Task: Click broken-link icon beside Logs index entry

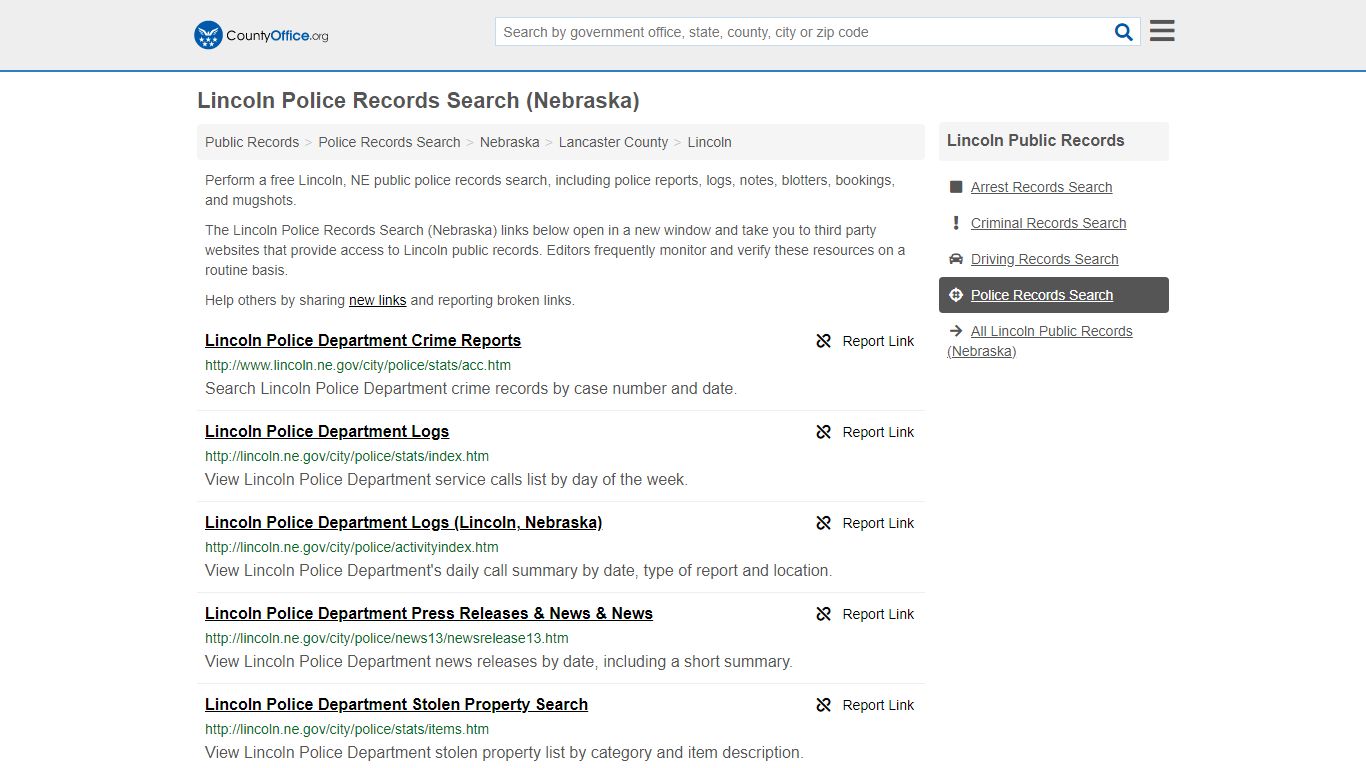Action: pos(824,432)
